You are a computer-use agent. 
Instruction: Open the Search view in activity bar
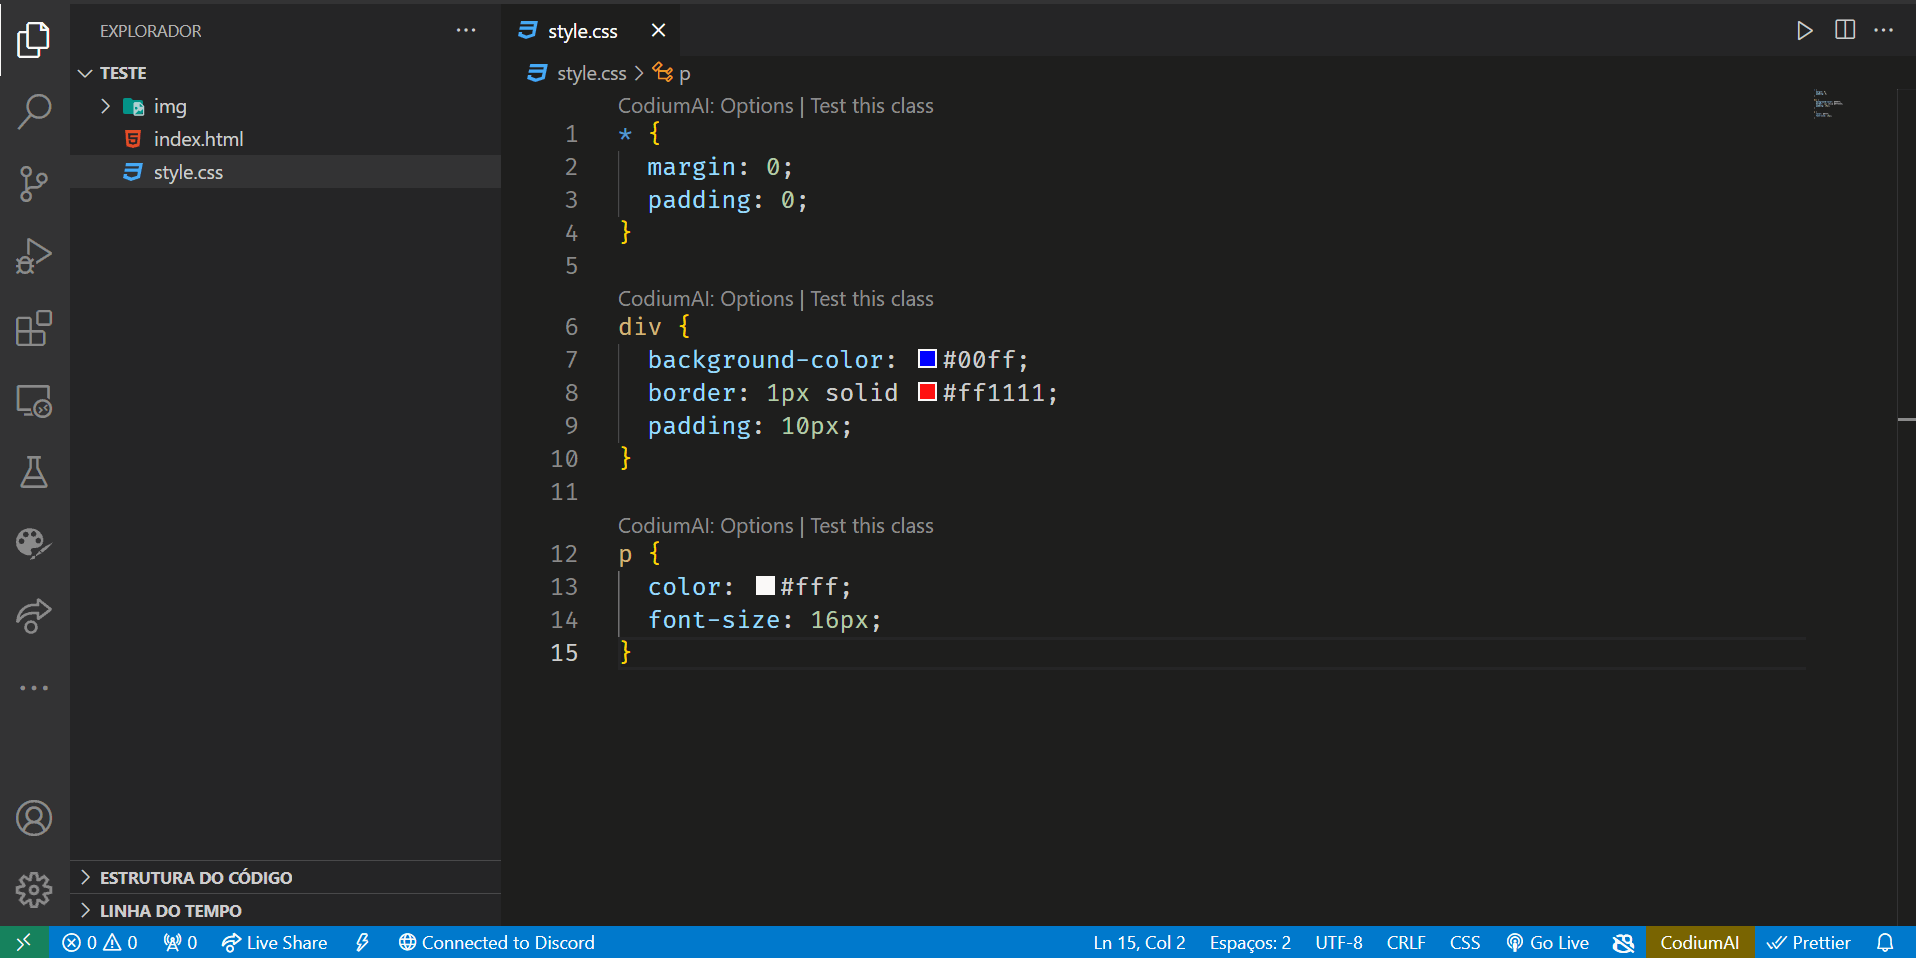[34, 112]
